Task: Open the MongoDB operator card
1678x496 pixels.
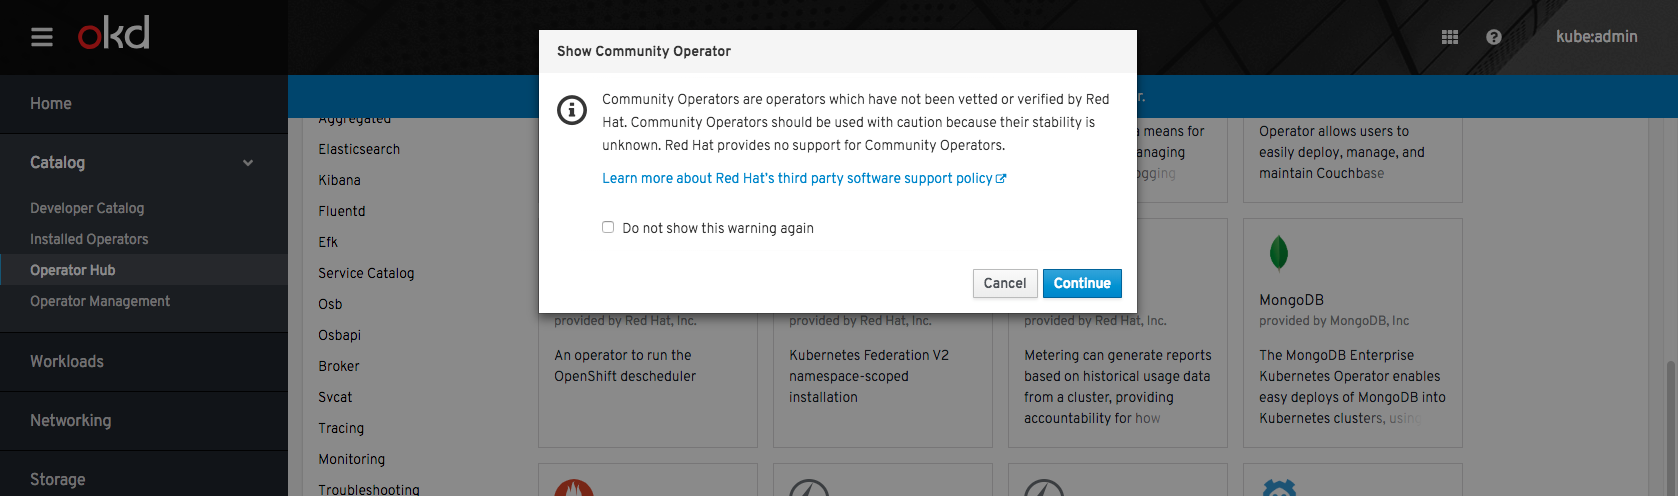Action: pyautogui.click(x=1352, y=333)
